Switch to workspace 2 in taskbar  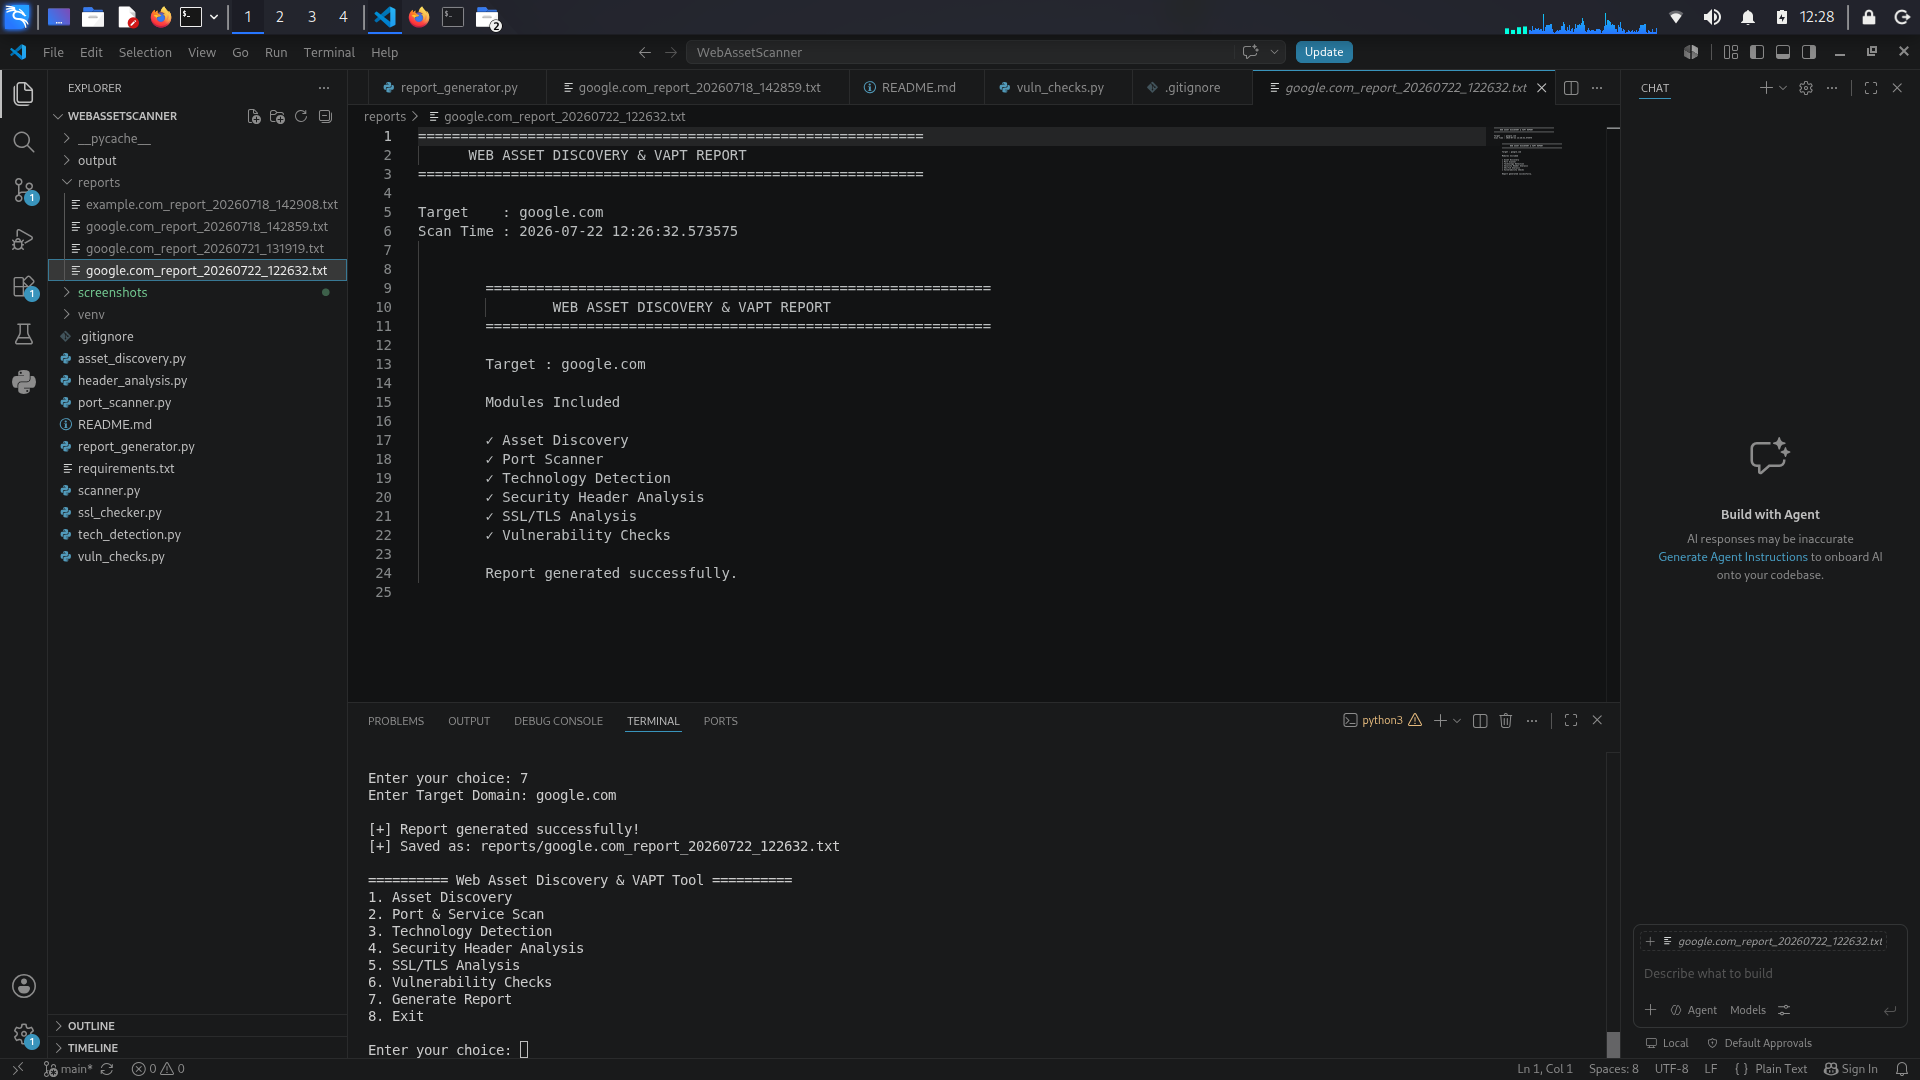click(x=280, y=17)
